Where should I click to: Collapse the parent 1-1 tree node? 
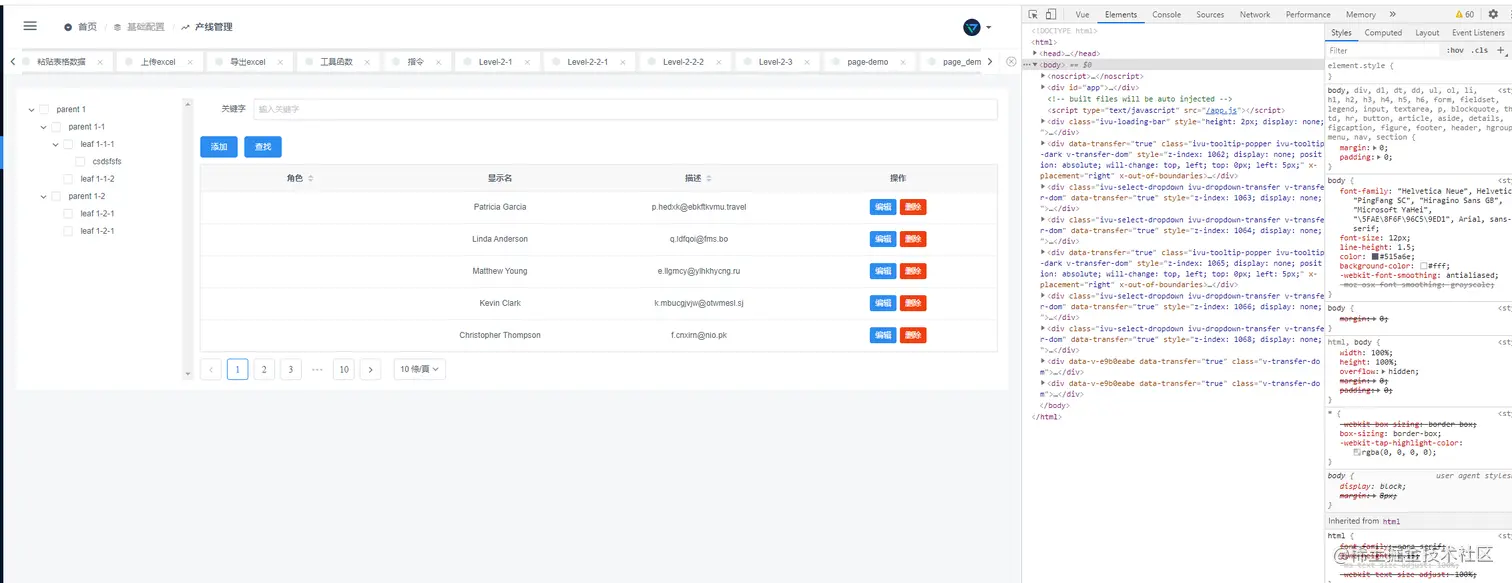click(43, 127)
